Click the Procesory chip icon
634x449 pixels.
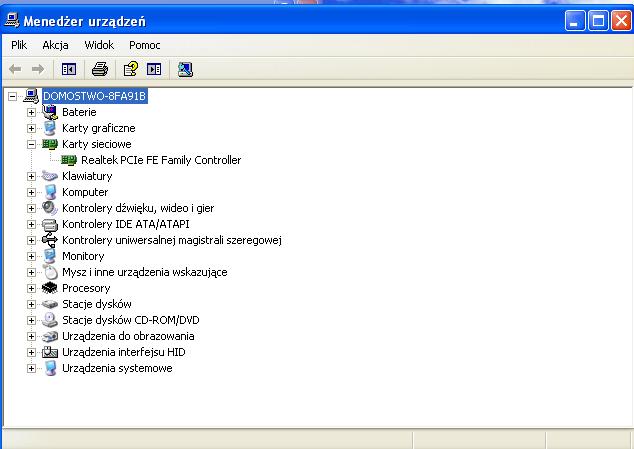pyautogui.click(x=50, y=288)
